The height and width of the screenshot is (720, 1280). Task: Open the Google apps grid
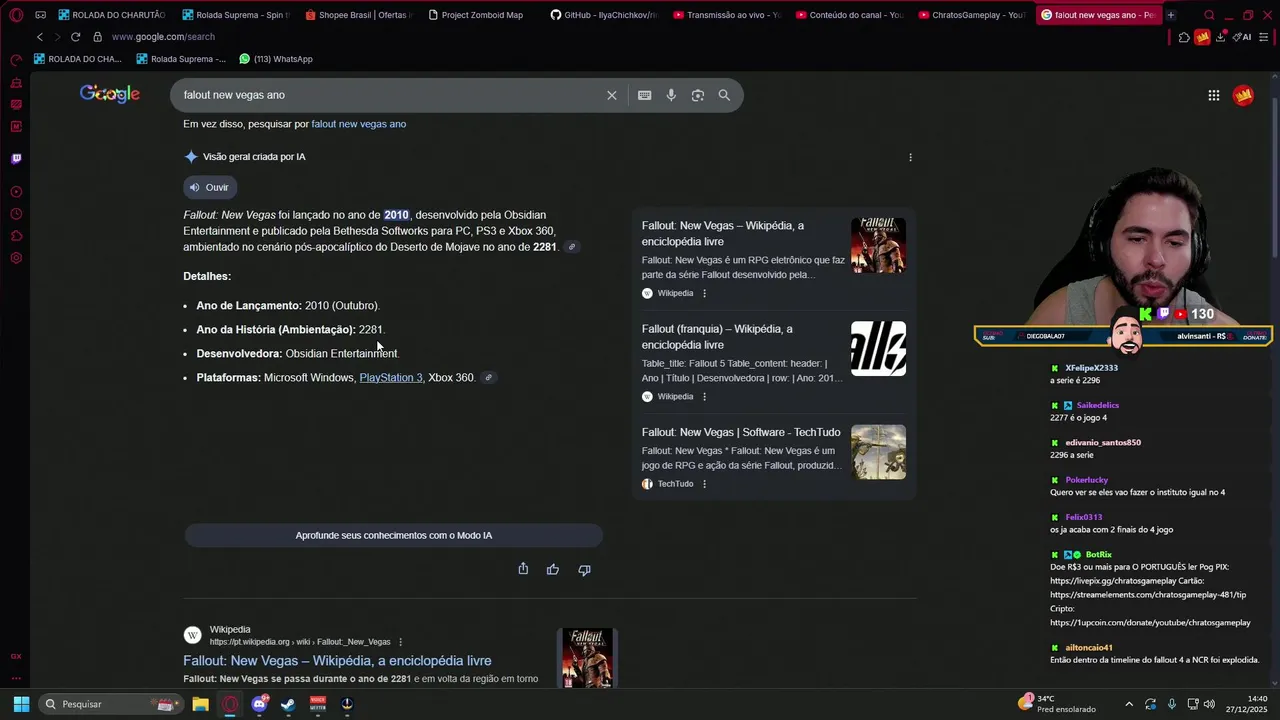[1214, 95]
